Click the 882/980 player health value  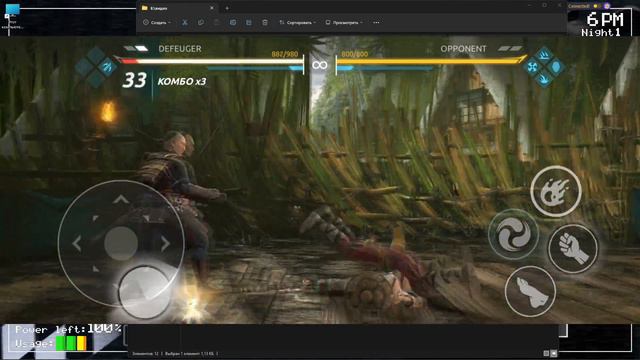(284, 54)
